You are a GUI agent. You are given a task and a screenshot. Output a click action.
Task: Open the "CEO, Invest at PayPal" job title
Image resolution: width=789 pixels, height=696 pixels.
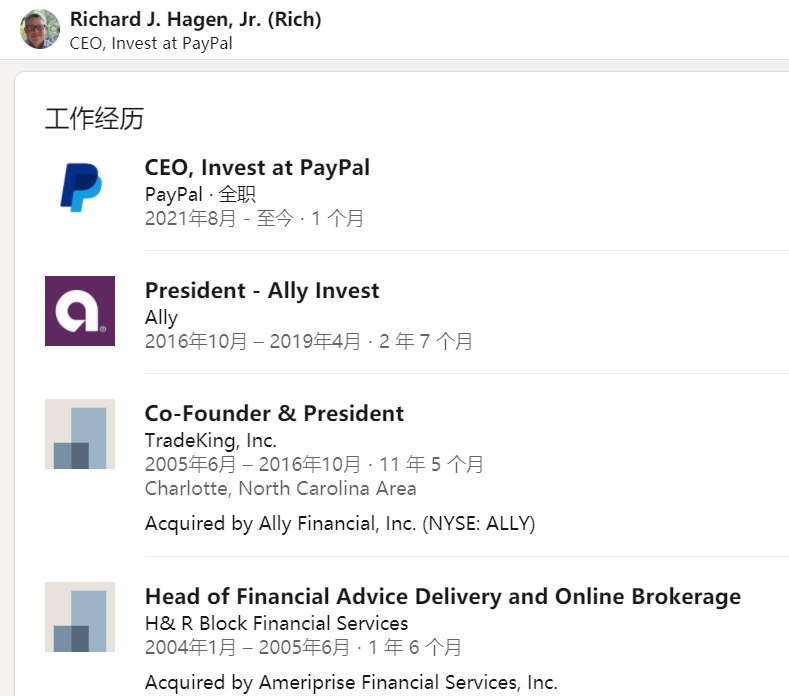click(257, 167)
